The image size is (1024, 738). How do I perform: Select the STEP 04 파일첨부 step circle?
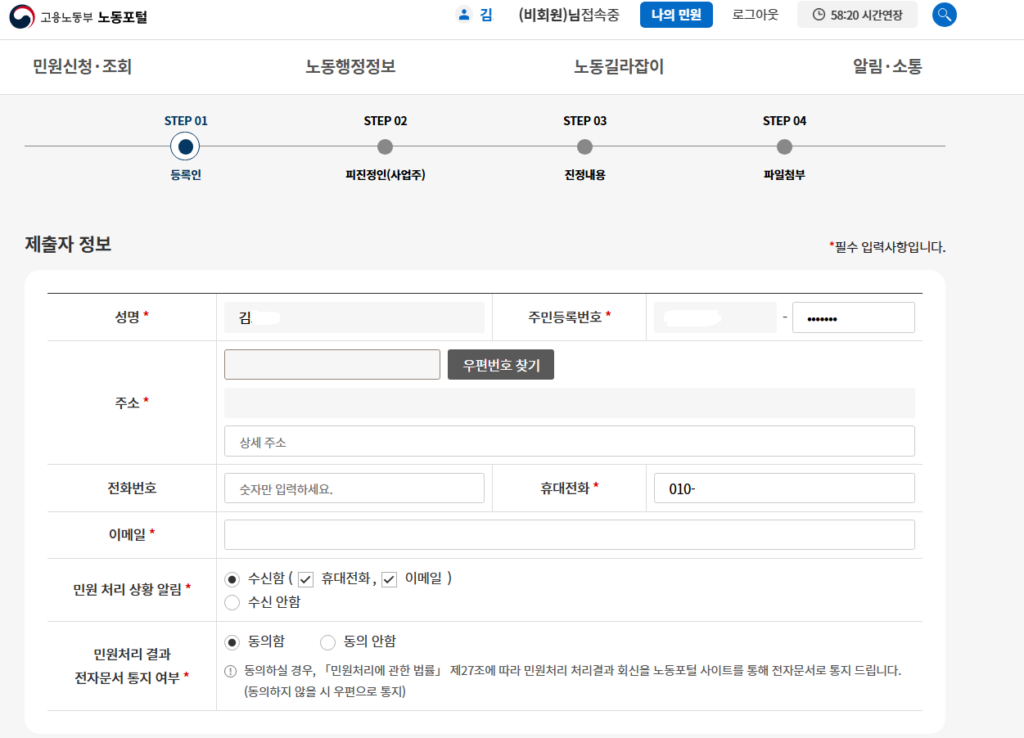[784, 145]
